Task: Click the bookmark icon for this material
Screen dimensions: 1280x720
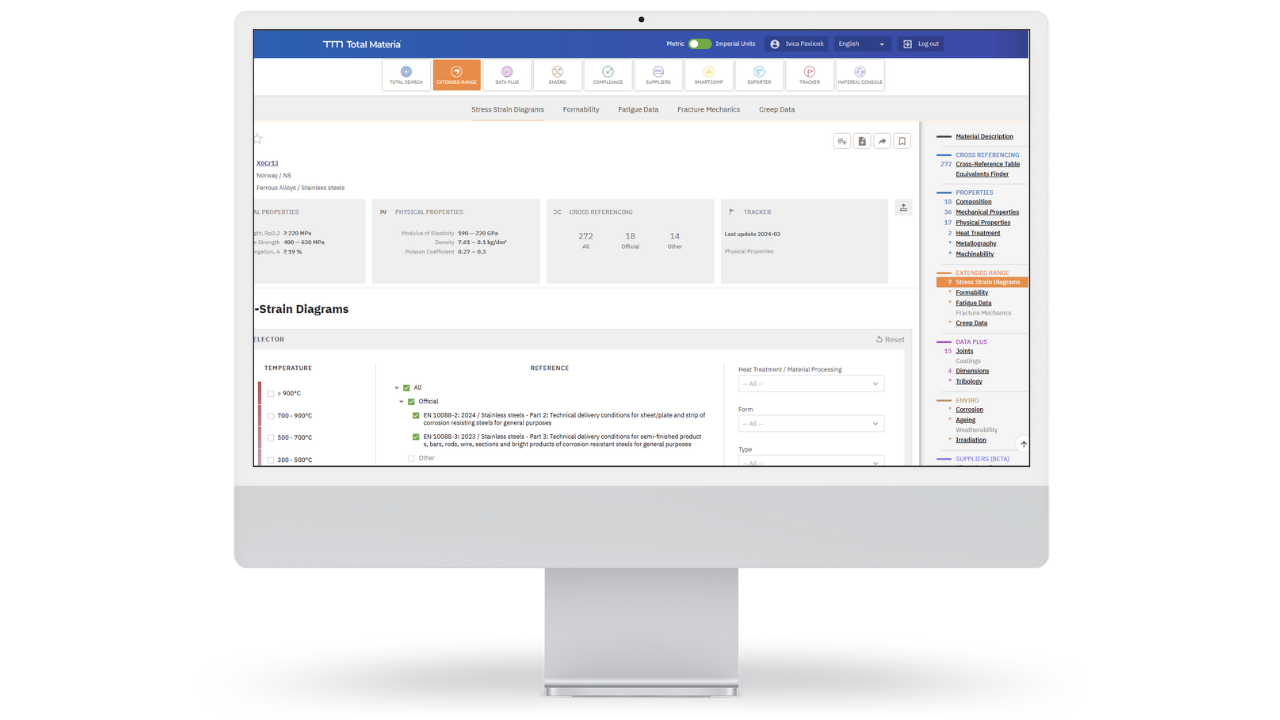Action: (x=902, y=141)
